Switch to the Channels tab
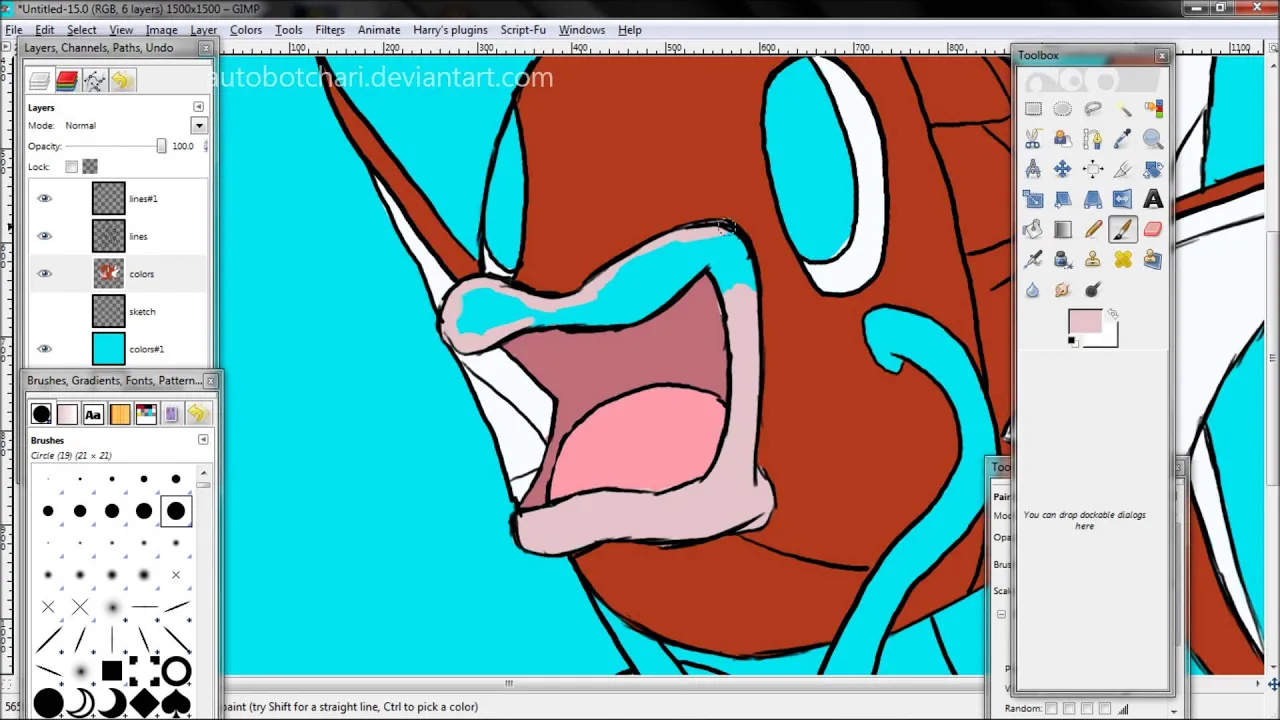 67,81
